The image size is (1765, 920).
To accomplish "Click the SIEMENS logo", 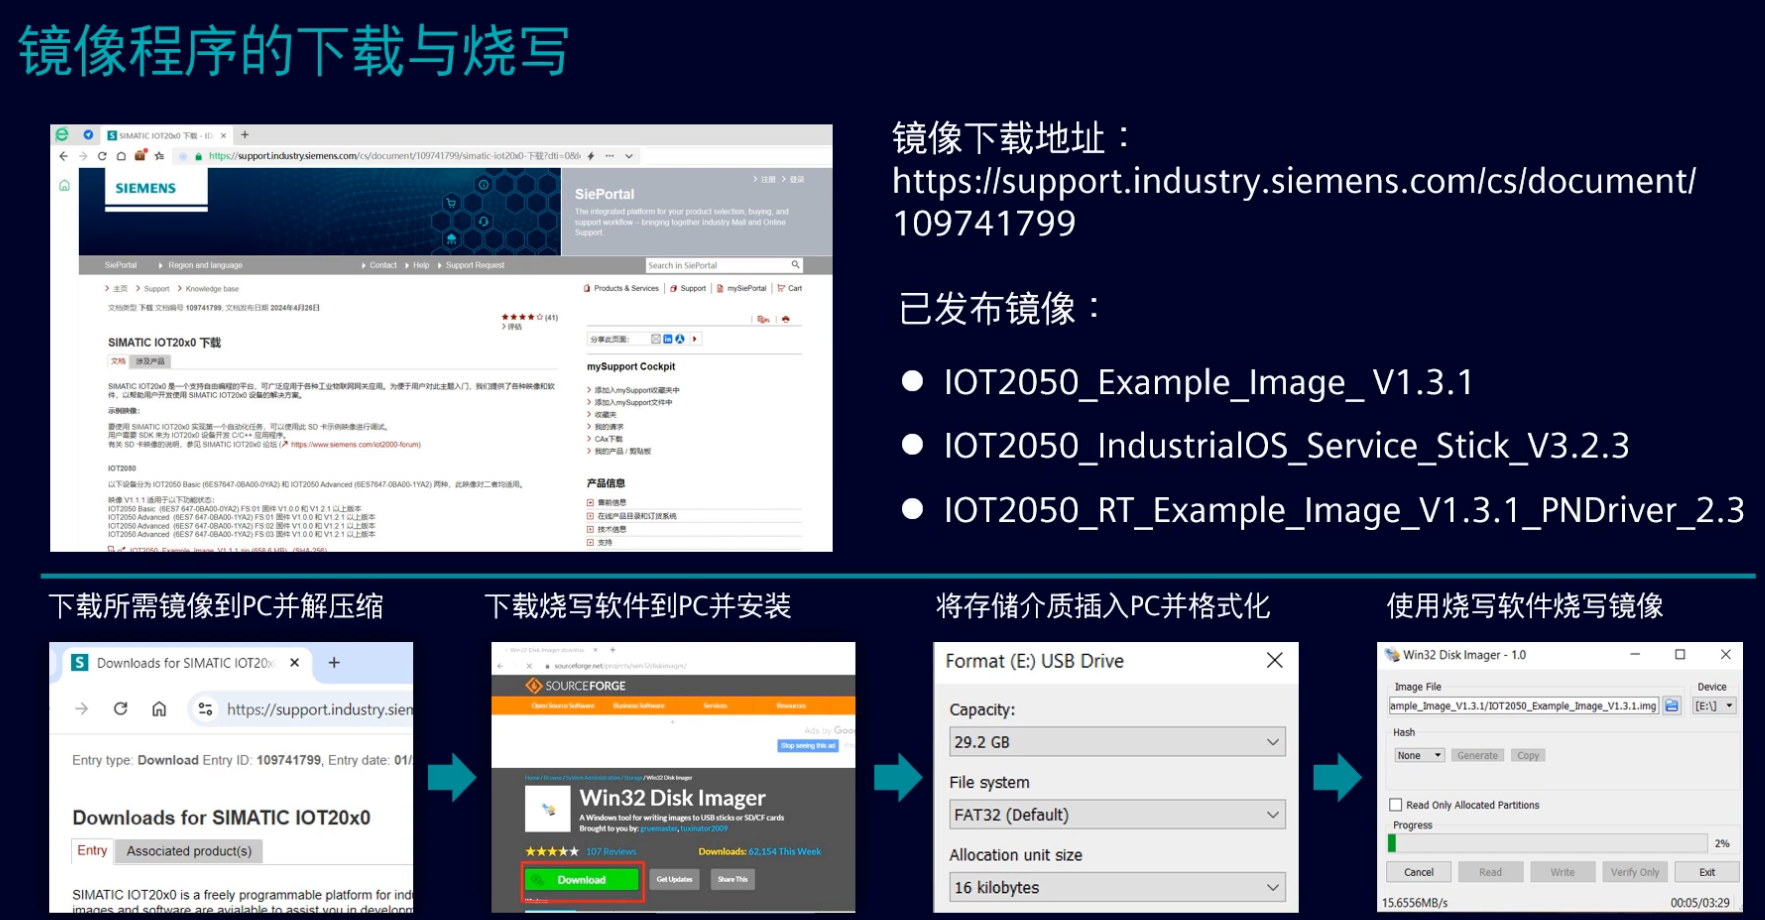I will pyautogui.click(x=145, y=188).
